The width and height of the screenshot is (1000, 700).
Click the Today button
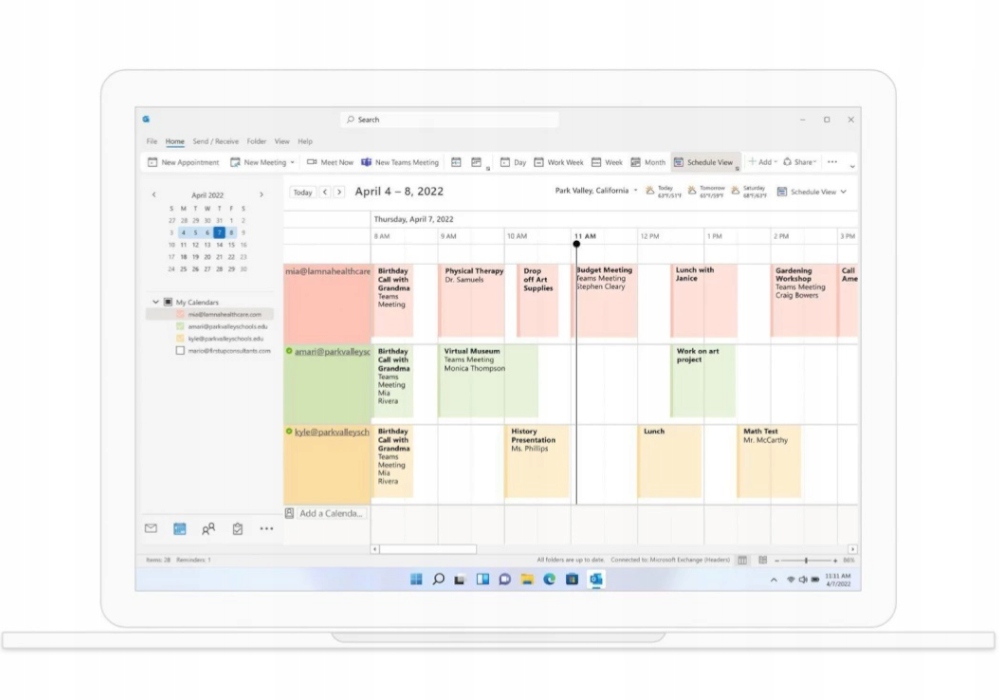tap(302, 192)
